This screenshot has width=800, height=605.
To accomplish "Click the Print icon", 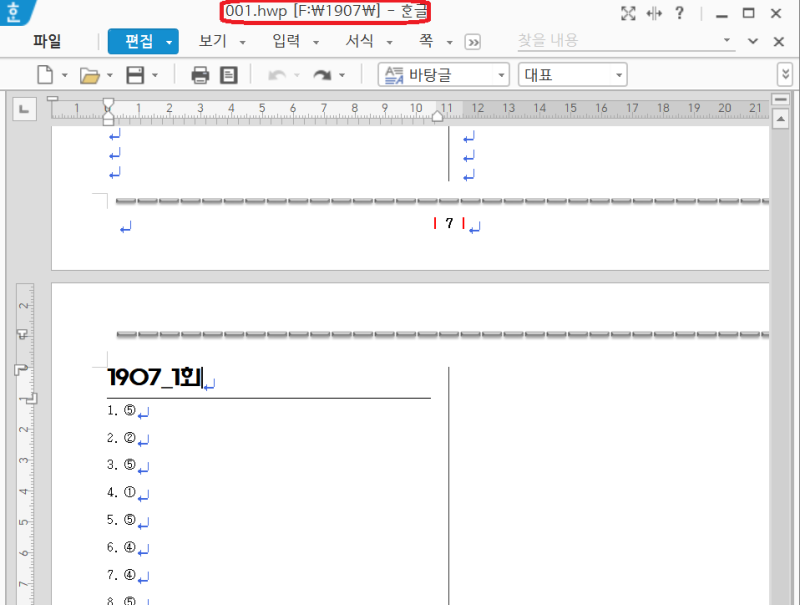I will (x=200, y=75).
